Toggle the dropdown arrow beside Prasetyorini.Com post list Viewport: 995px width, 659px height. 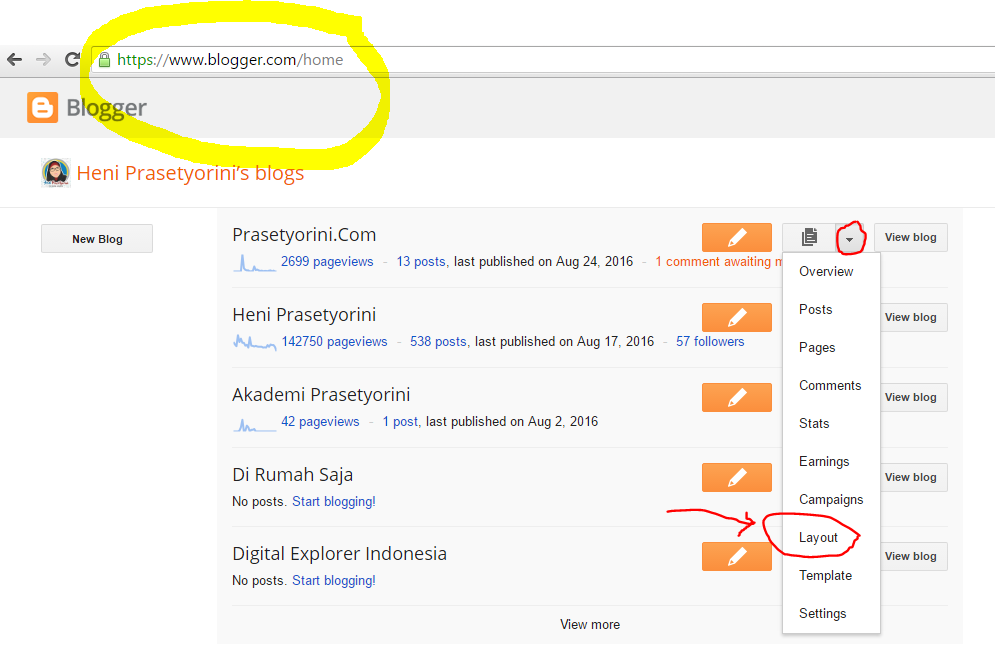(x=850, y=238)
